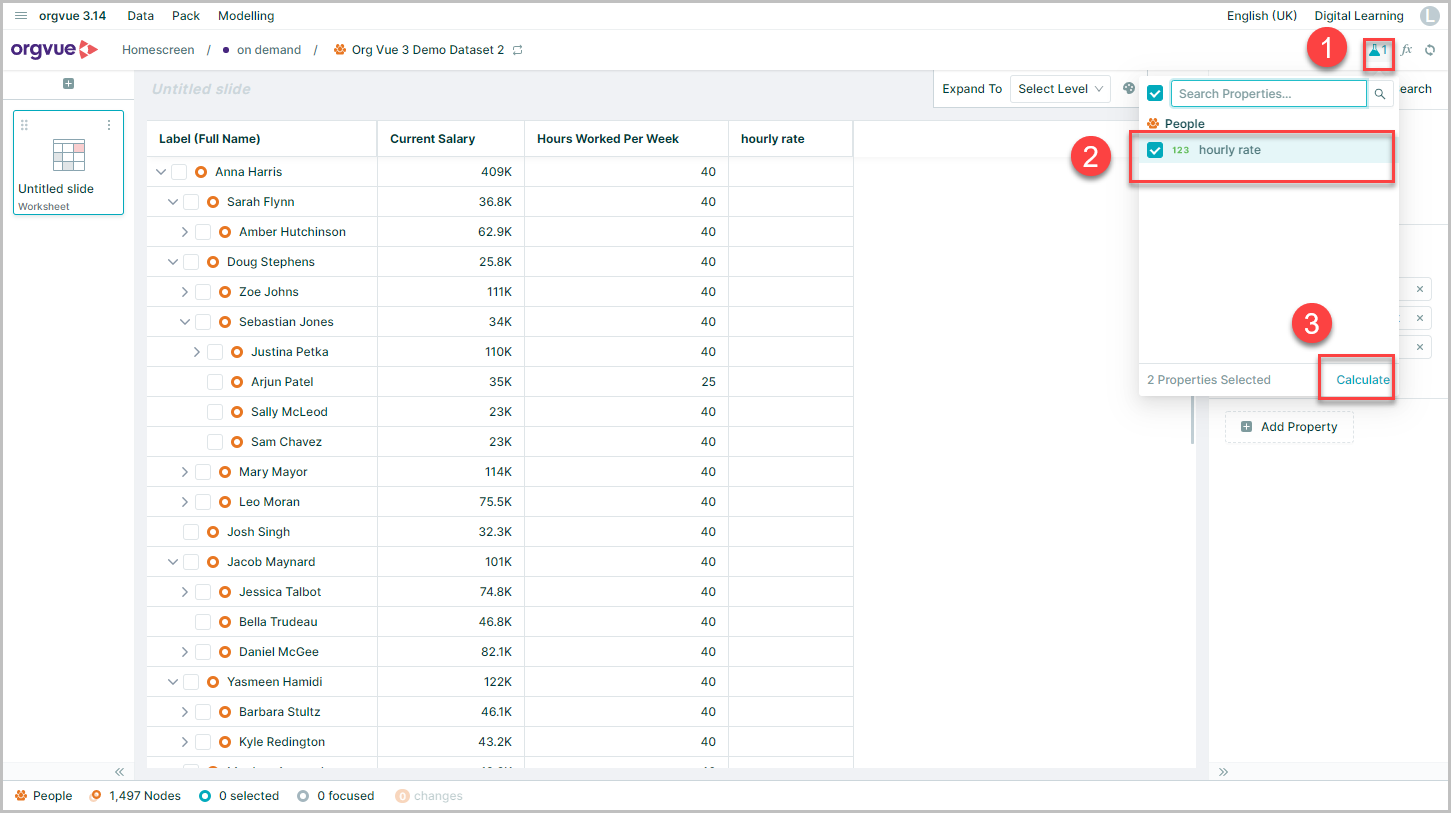Expand the Zoe Johns node
Screen dimensions: 1451x813
click(x=185, y=292)
